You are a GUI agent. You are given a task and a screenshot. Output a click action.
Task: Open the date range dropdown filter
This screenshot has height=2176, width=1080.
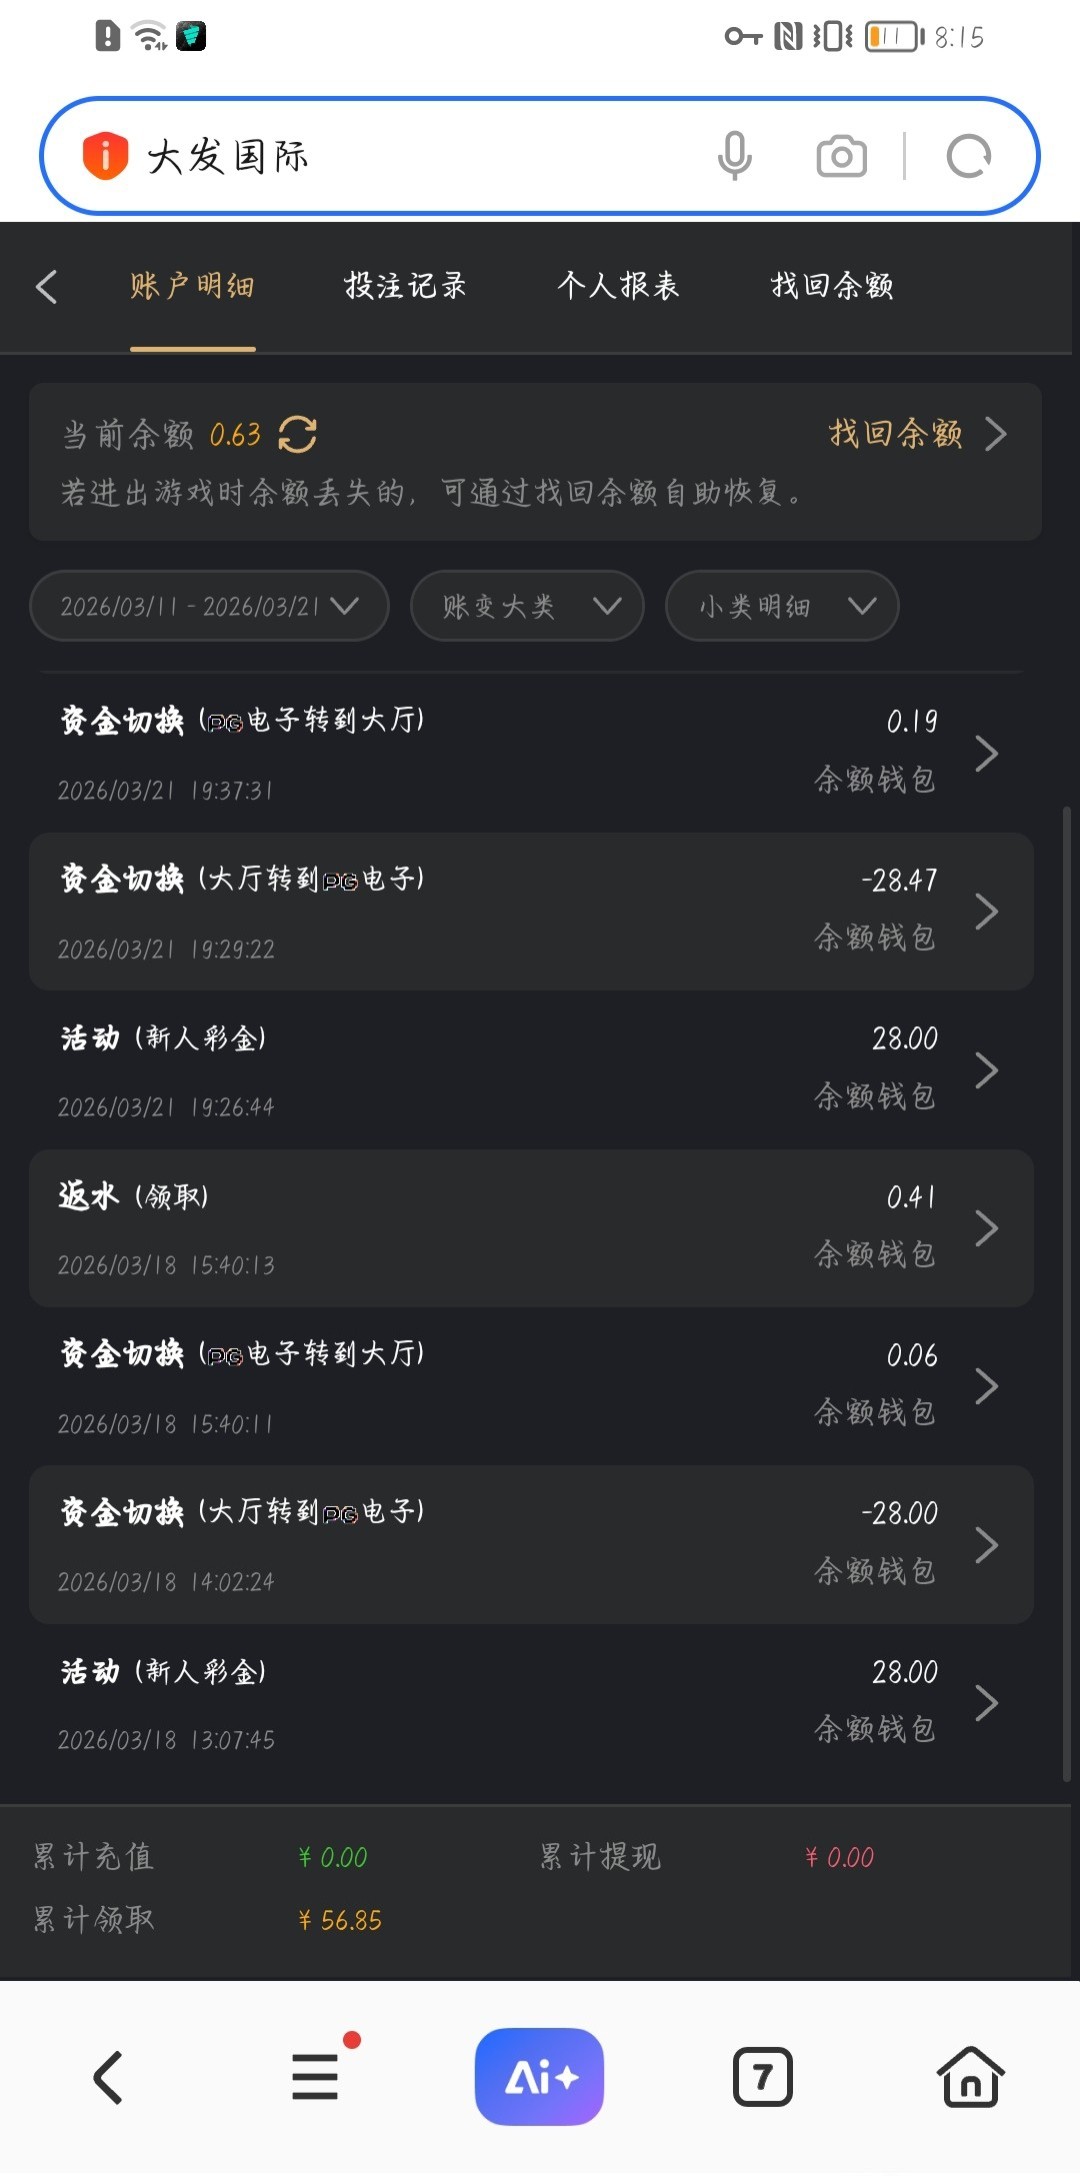(x=209, y=606)
